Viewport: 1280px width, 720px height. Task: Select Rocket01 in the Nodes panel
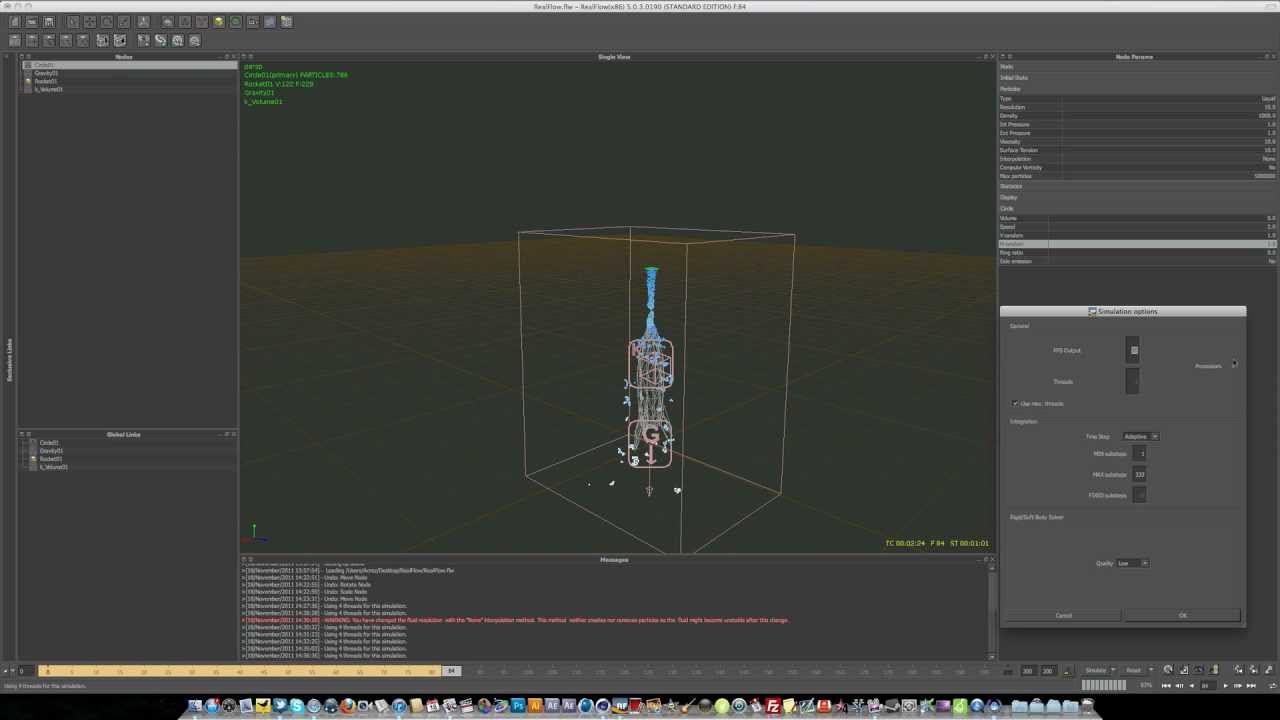(46, 81)
